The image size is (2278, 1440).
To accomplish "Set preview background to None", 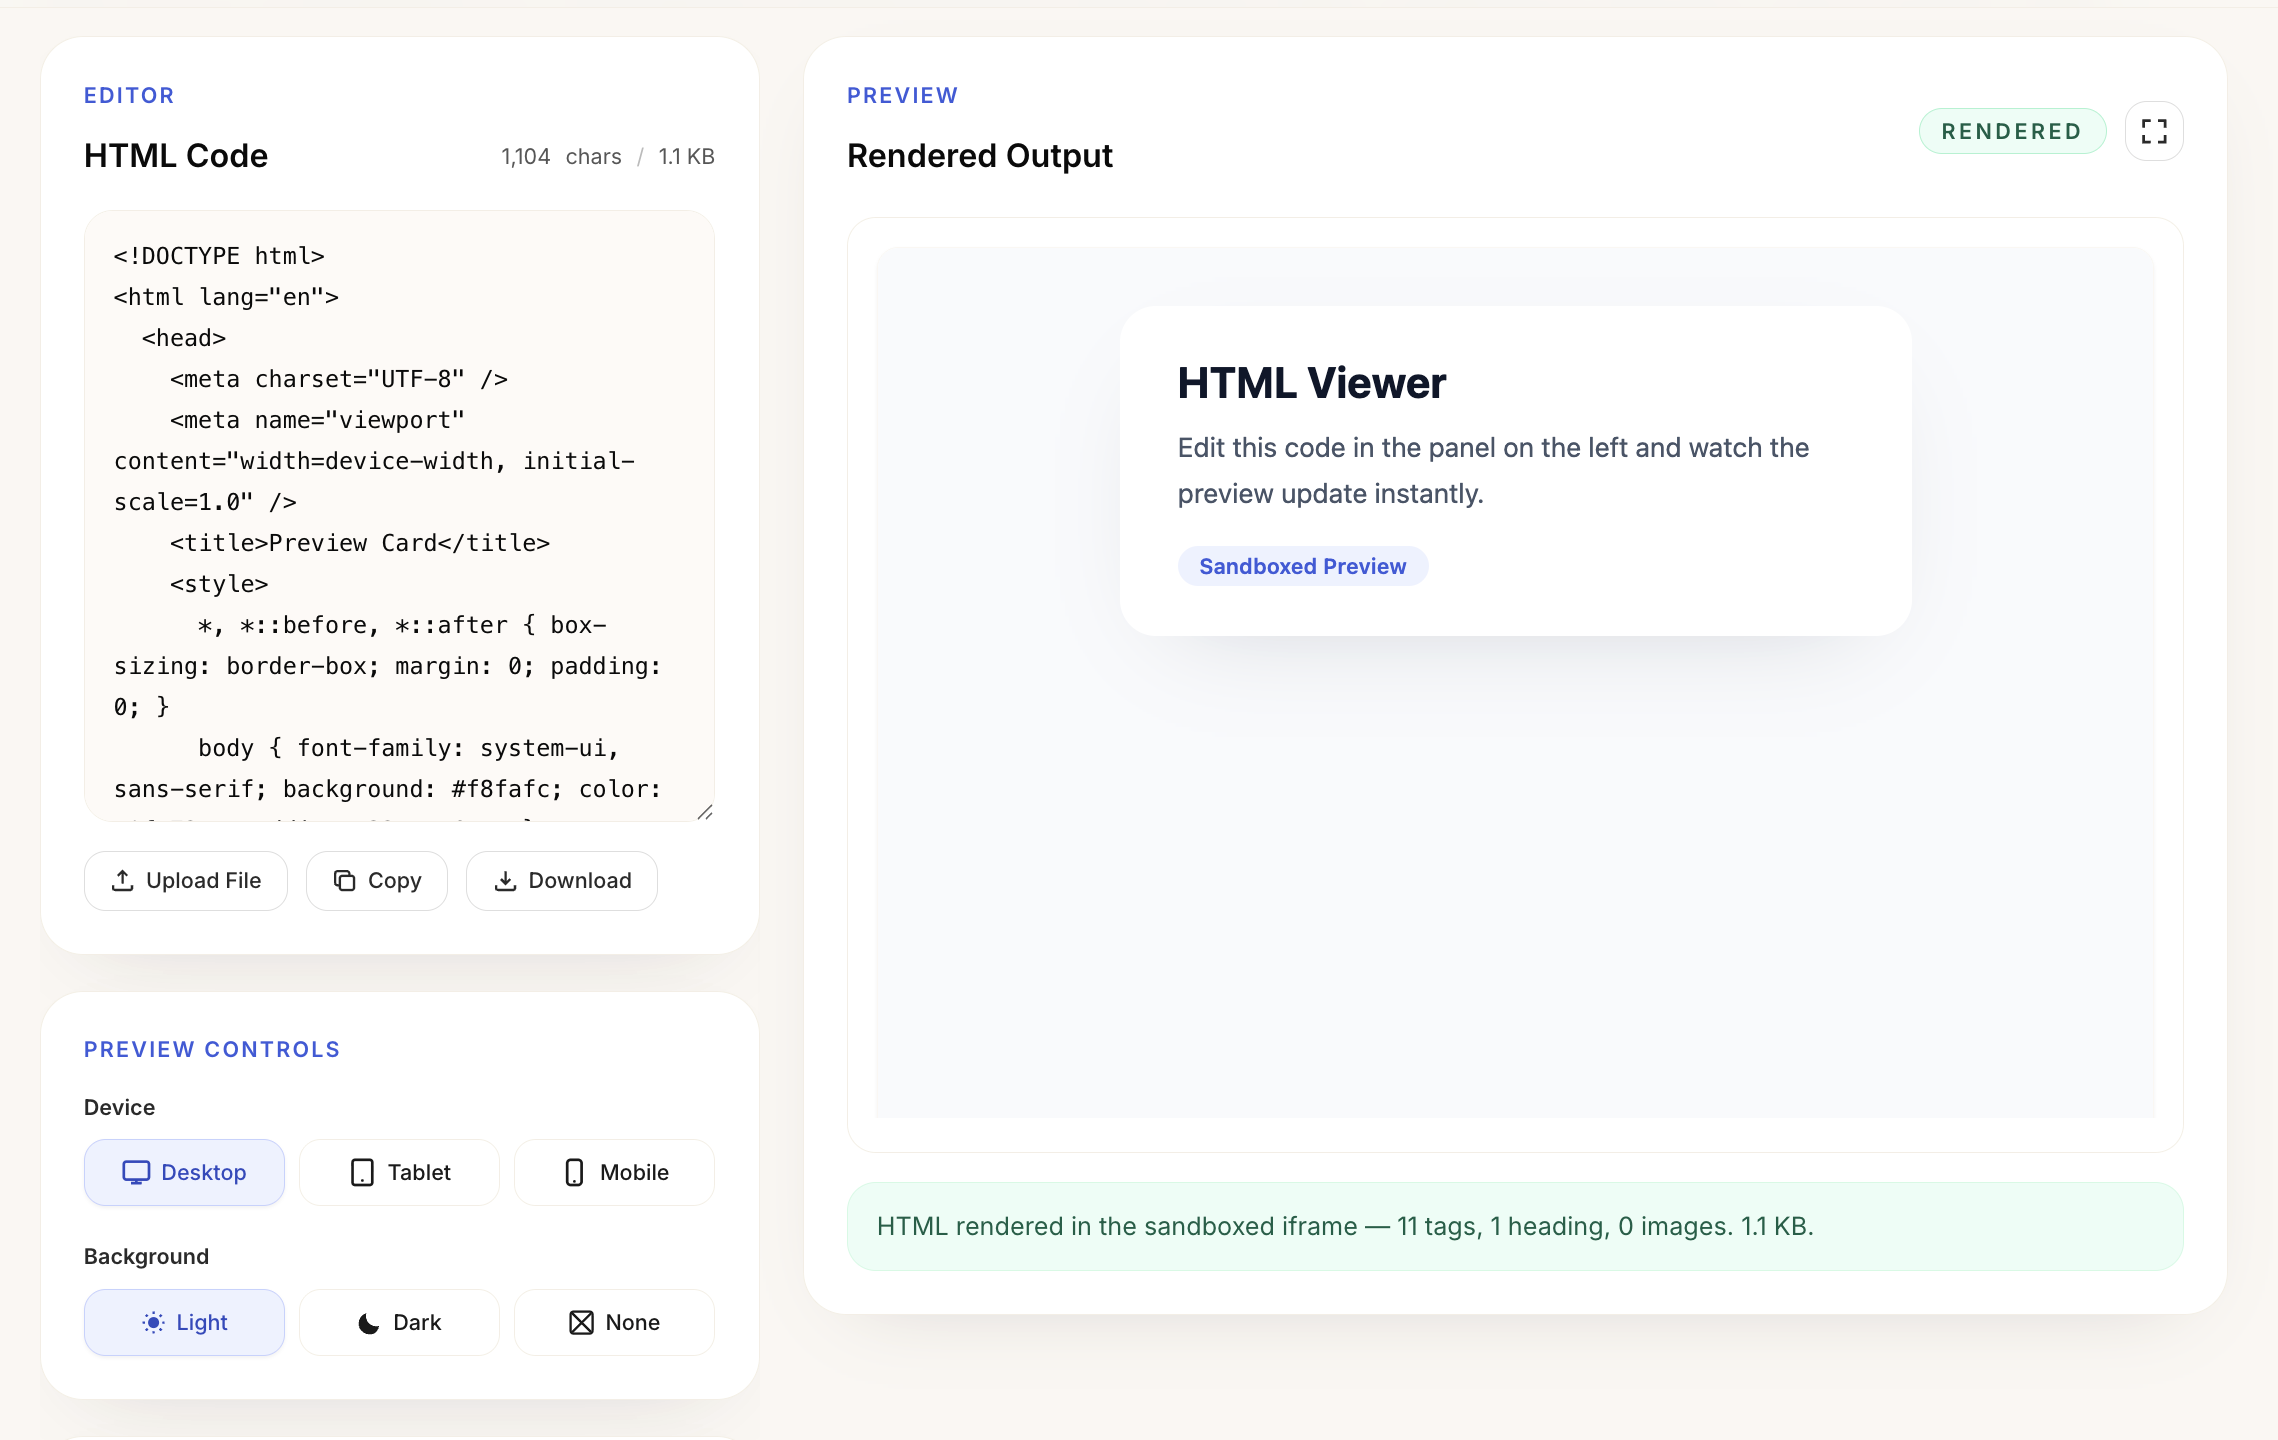I will [615, 1322].
